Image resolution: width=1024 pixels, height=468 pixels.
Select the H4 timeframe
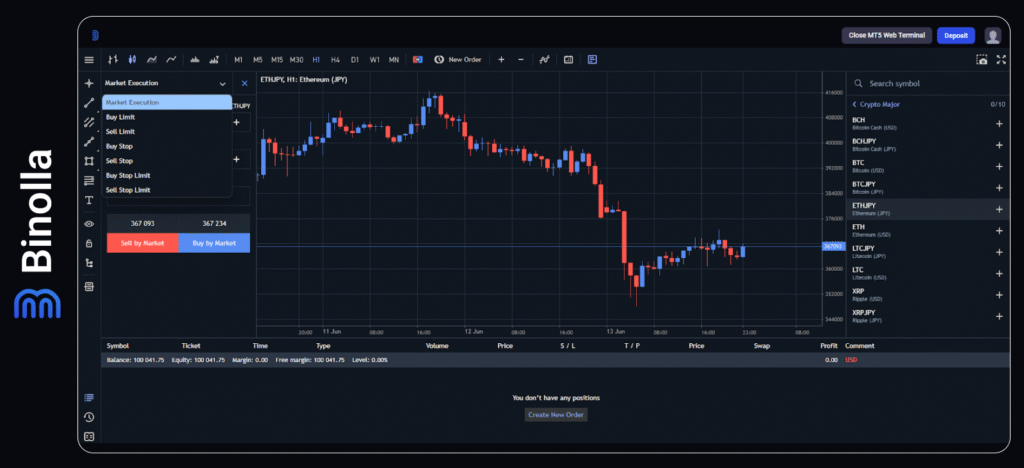pyautogui.click(x=335, y=60)
